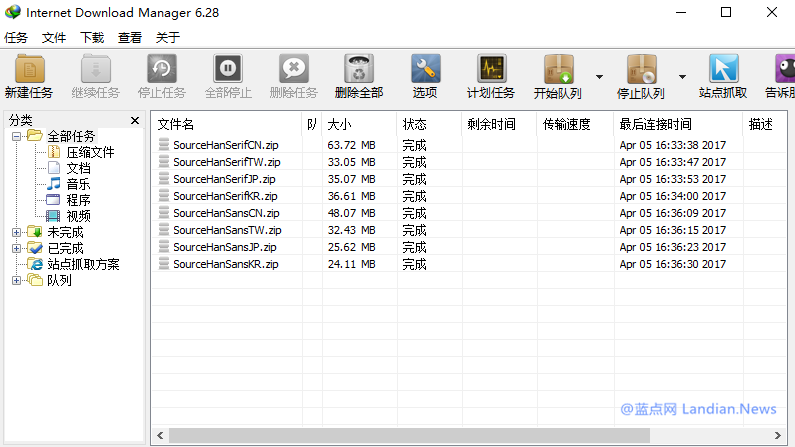Open the 停止队列 dropdown arrow

pyautogui.click(x=682, y=77)
